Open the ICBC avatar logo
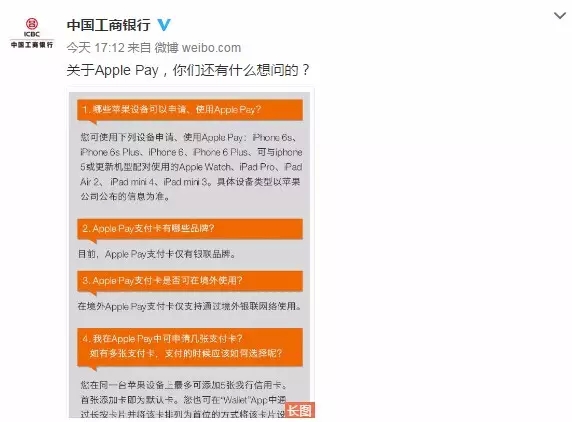 coord(32,33)
